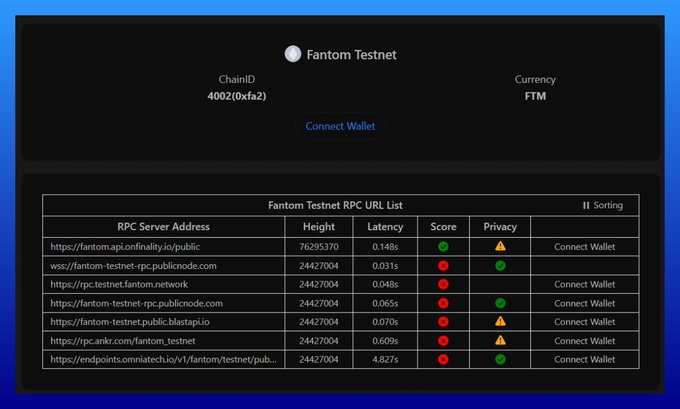Click green privacy check in omniatech row
Screen dimensions: 680x409
500,360
